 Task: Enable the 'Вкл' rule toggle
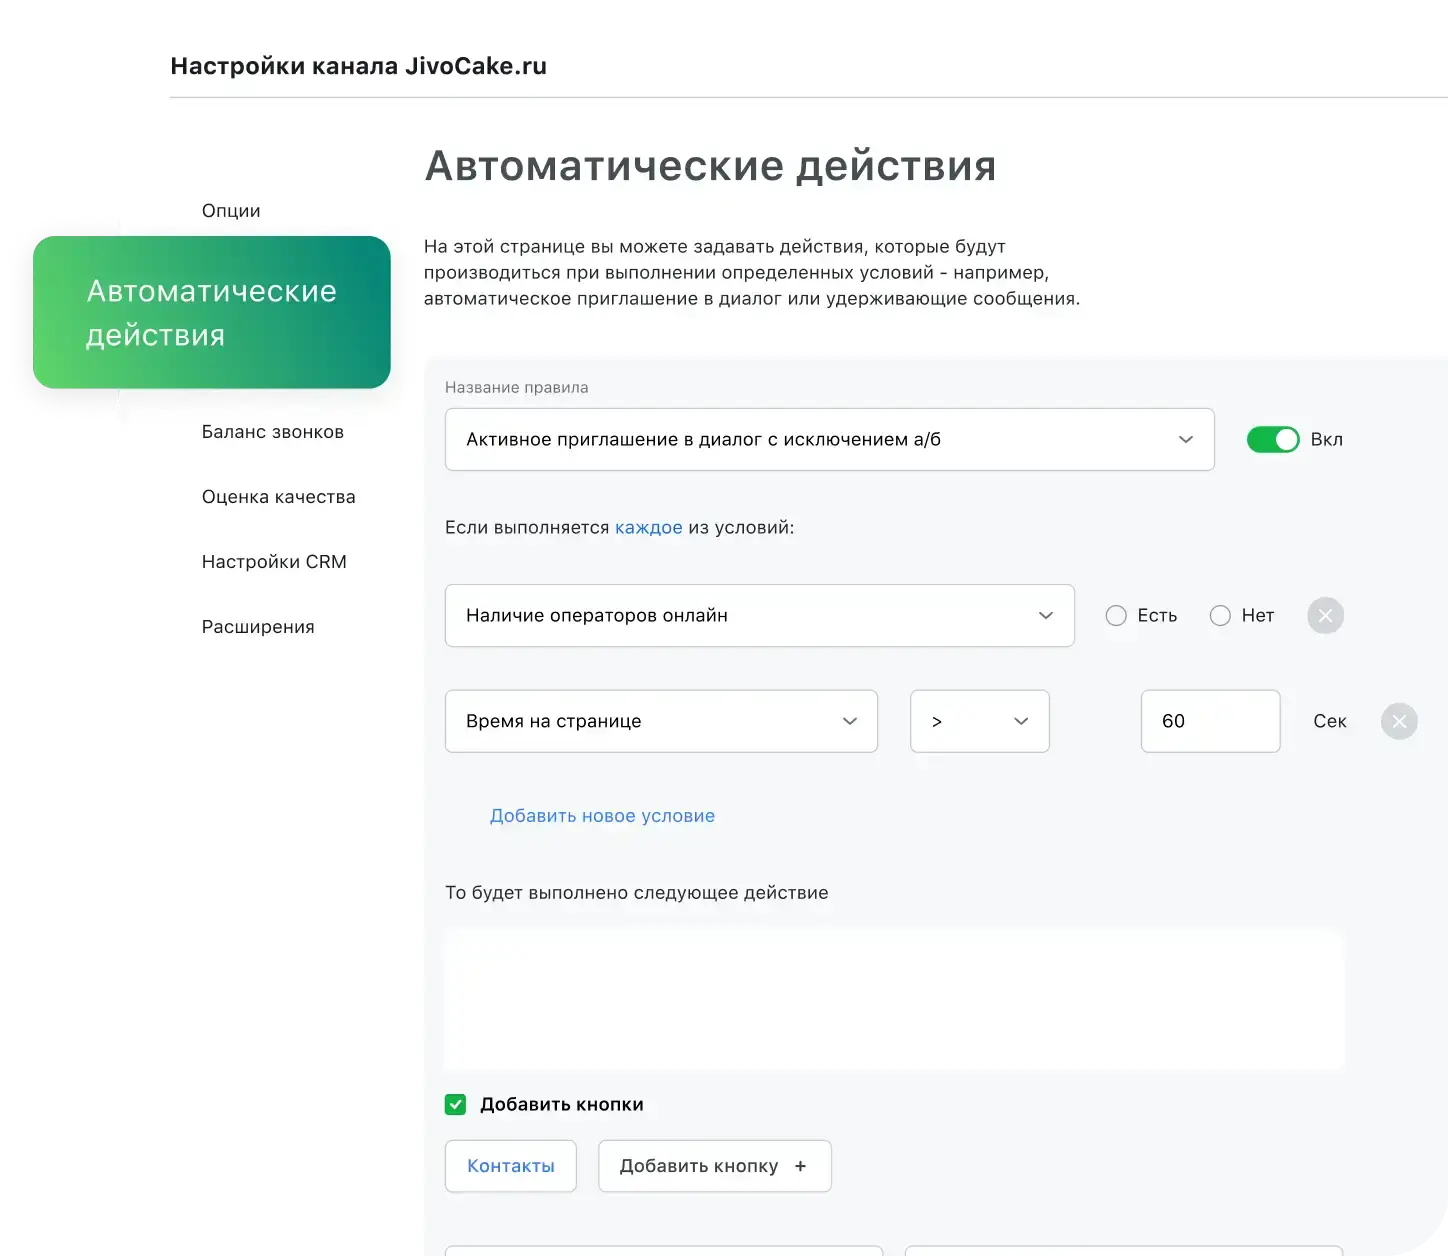pyautogui.click(x=1273, y=439)
